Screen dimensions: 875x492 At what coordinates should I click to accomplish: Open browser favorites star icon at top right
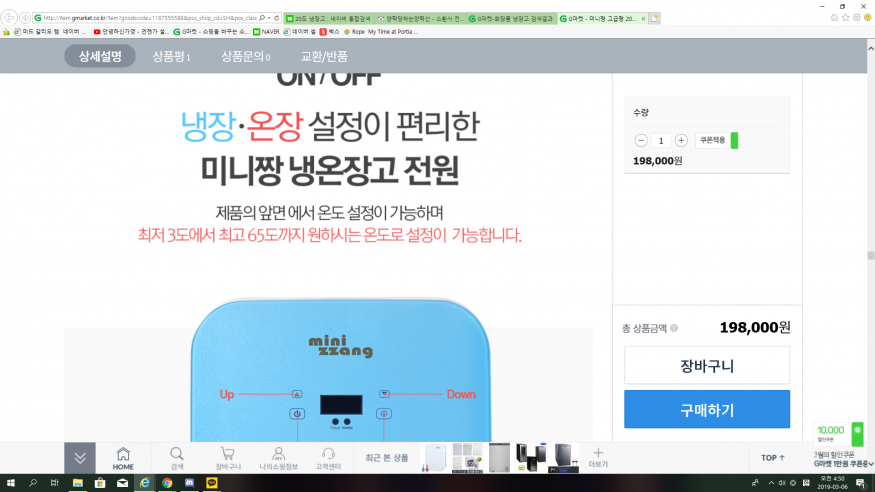845,18
